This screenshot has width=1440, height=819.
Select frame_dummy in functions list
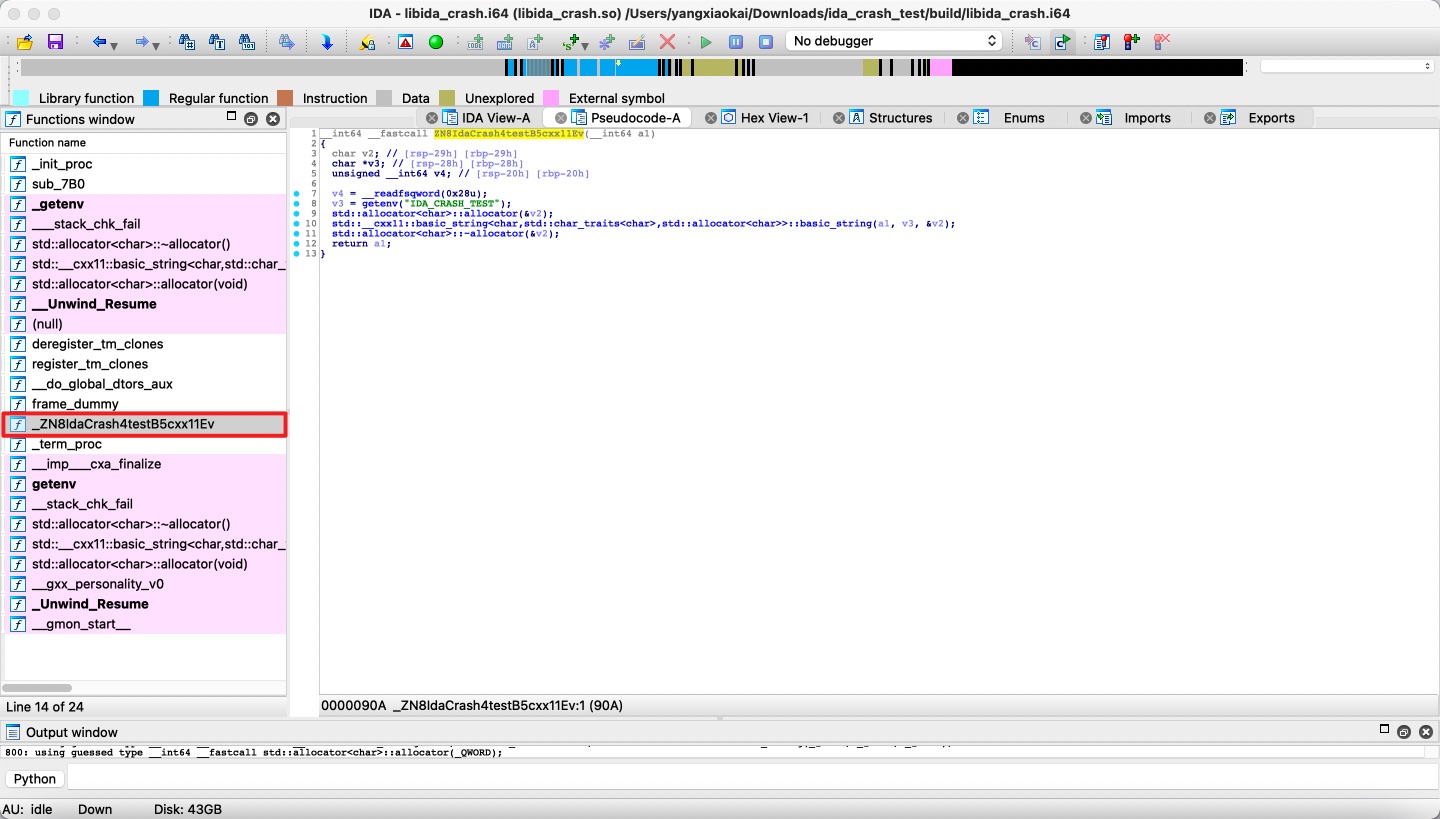tap(145, 404)
